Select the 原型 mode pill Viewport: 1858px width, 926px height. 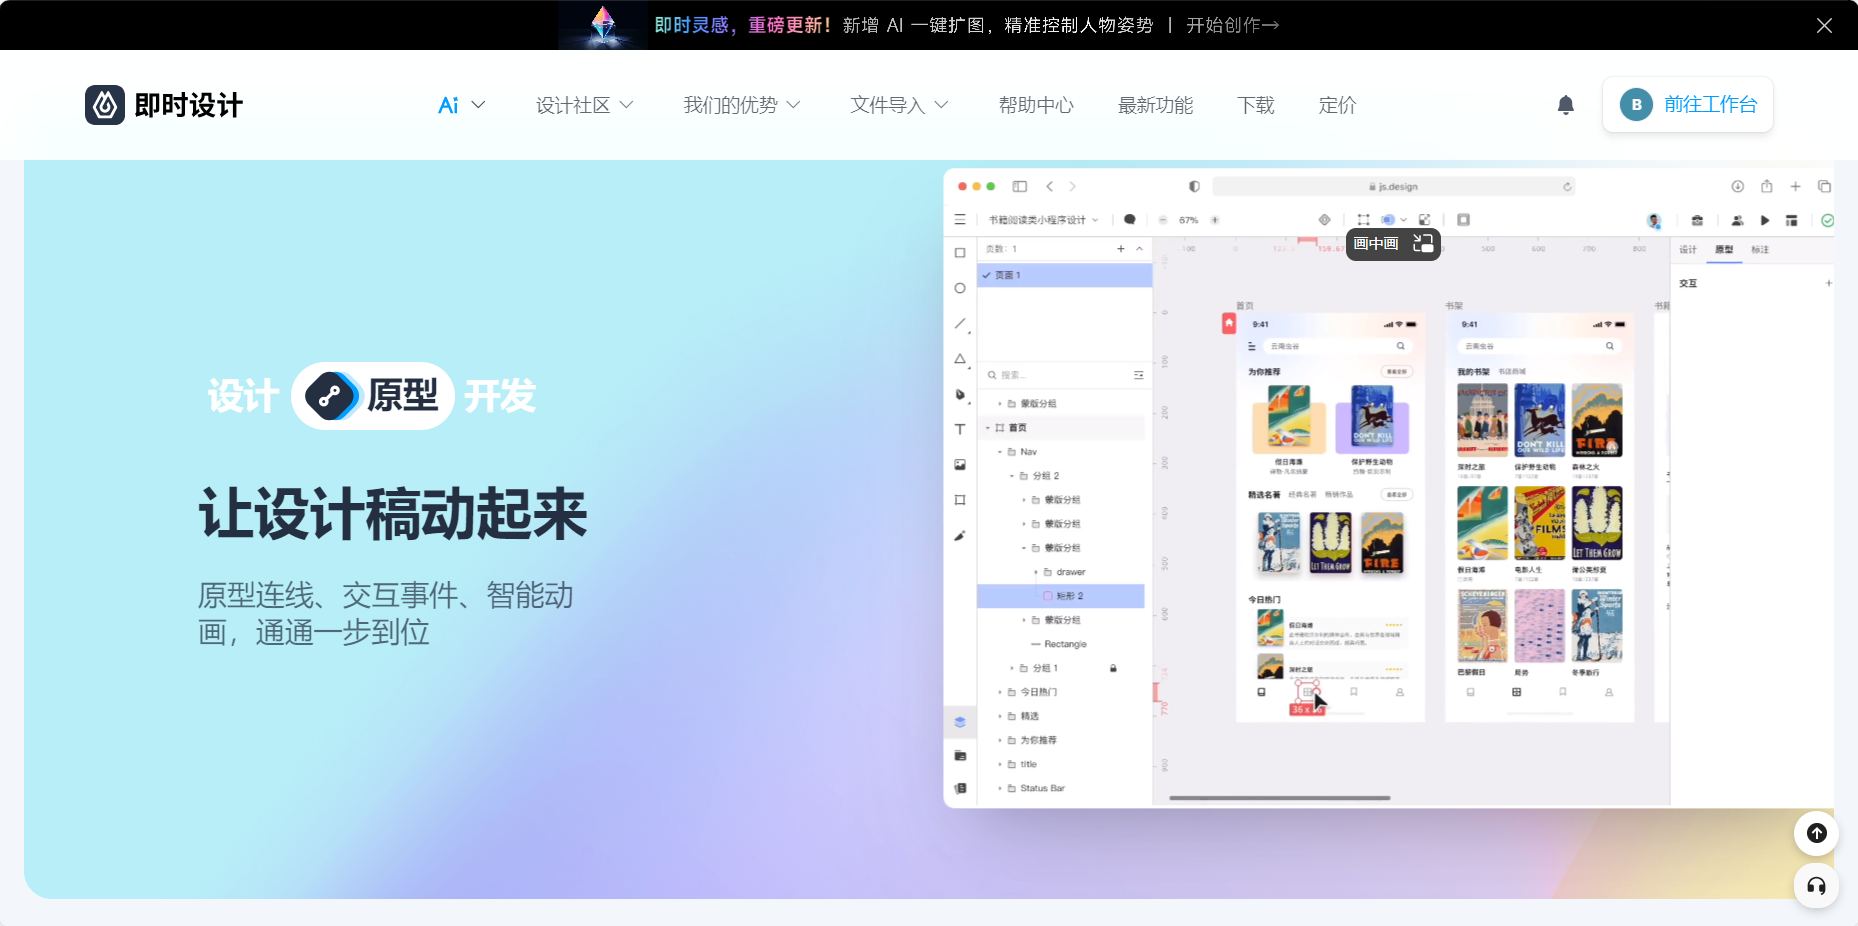coord(373,396)
